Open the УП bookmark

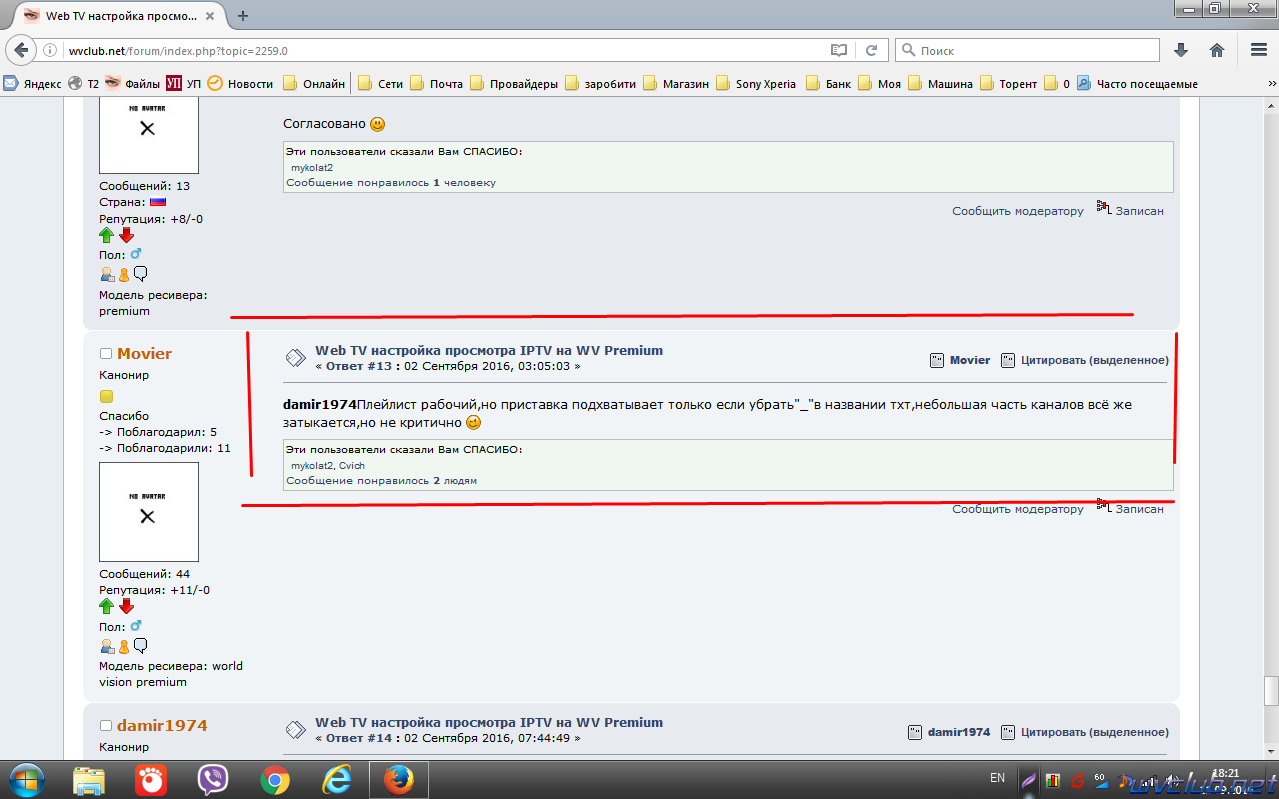(x=183, y=84)
